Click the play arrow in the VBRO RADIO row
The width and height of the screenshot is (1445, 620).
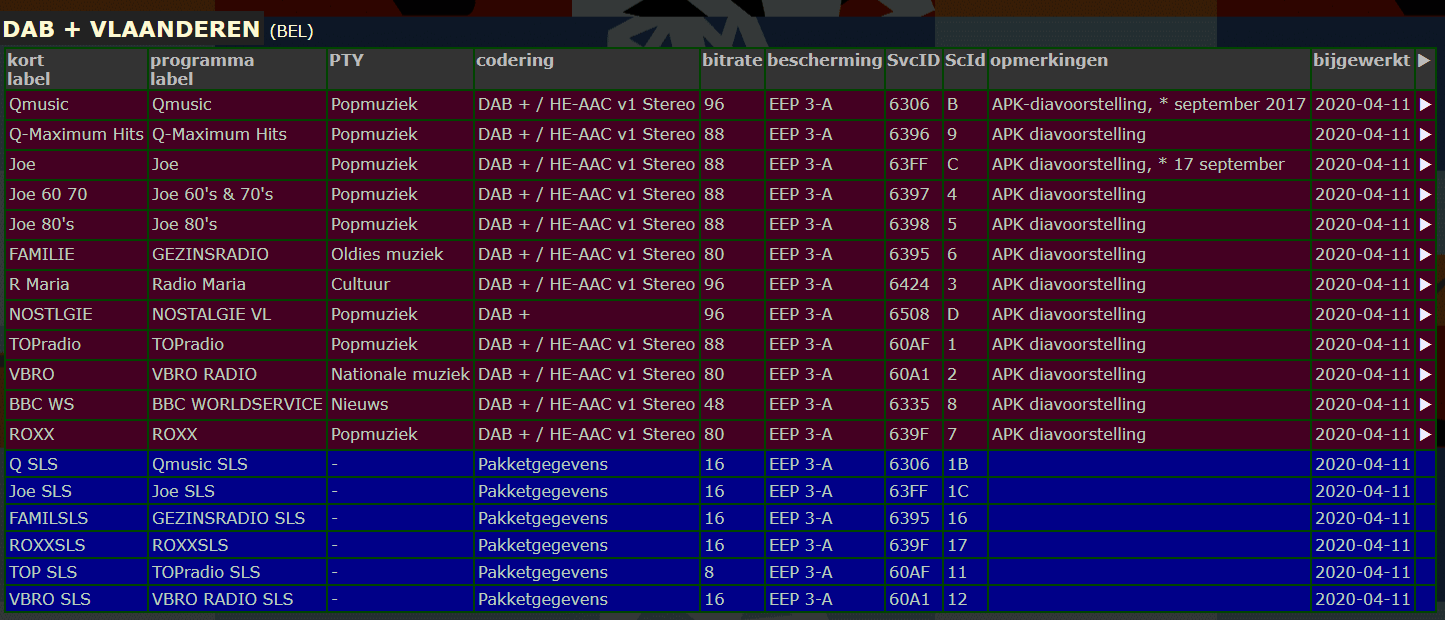[1425, 374]
